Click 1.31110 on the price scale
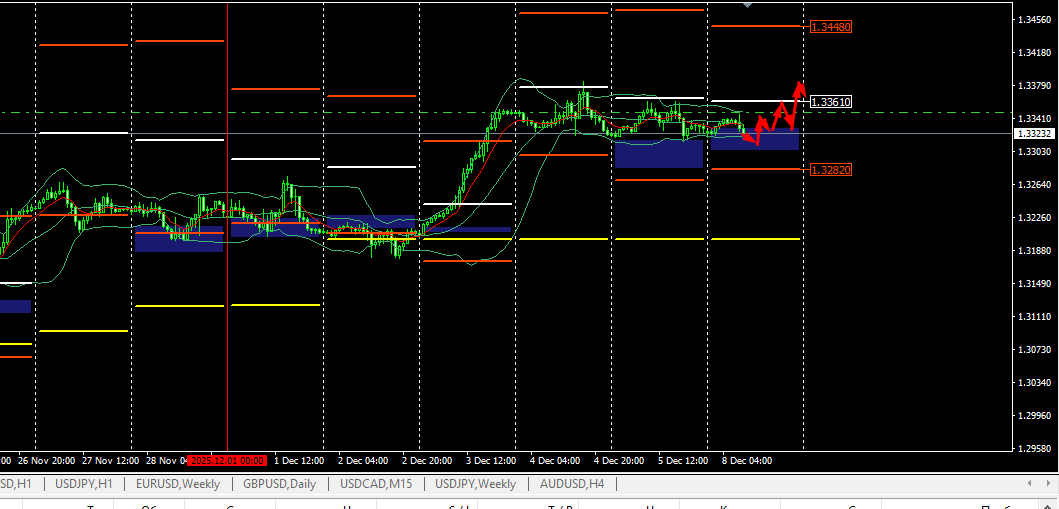This screenshot has width=1059, height=509. click(1035, 317)
